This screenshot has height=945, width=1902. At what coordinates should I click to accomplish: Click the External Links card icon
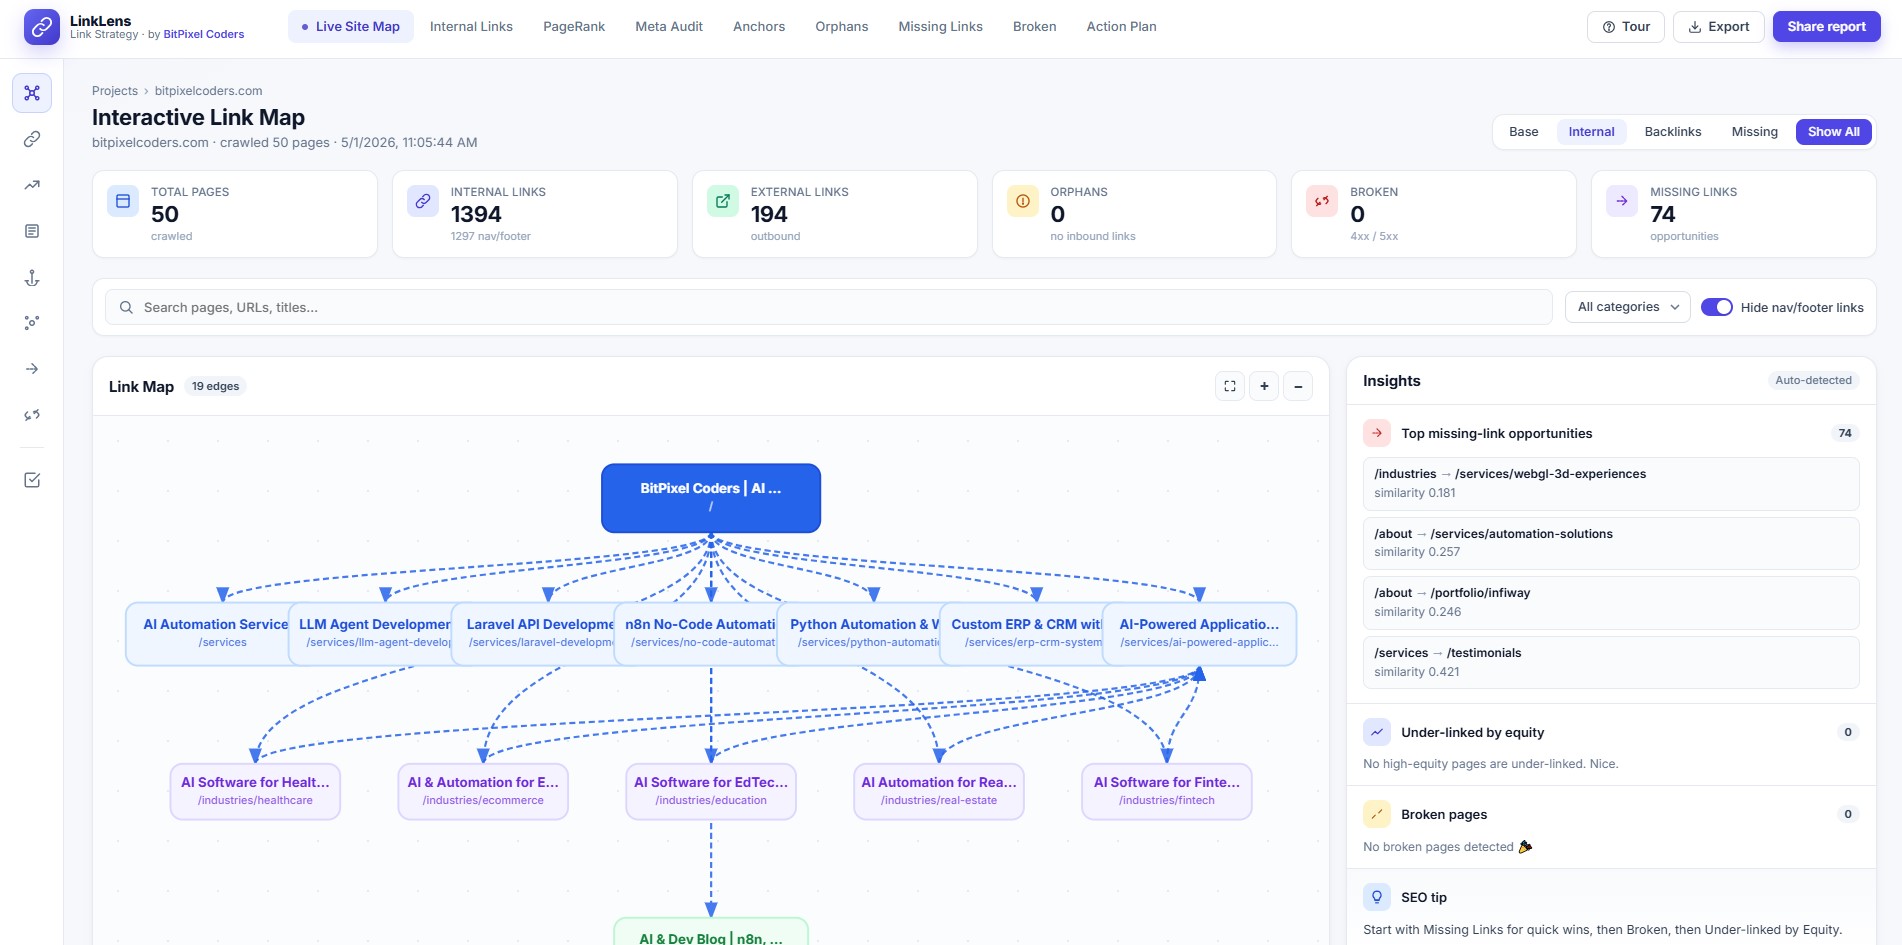pyautogui.click(x=723, y=201)
